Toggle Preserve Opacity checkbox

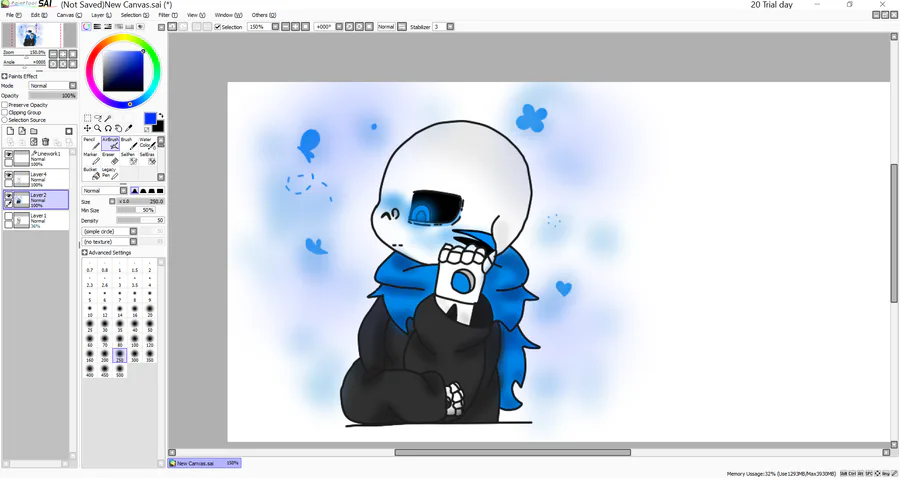(x=5, y=105)
